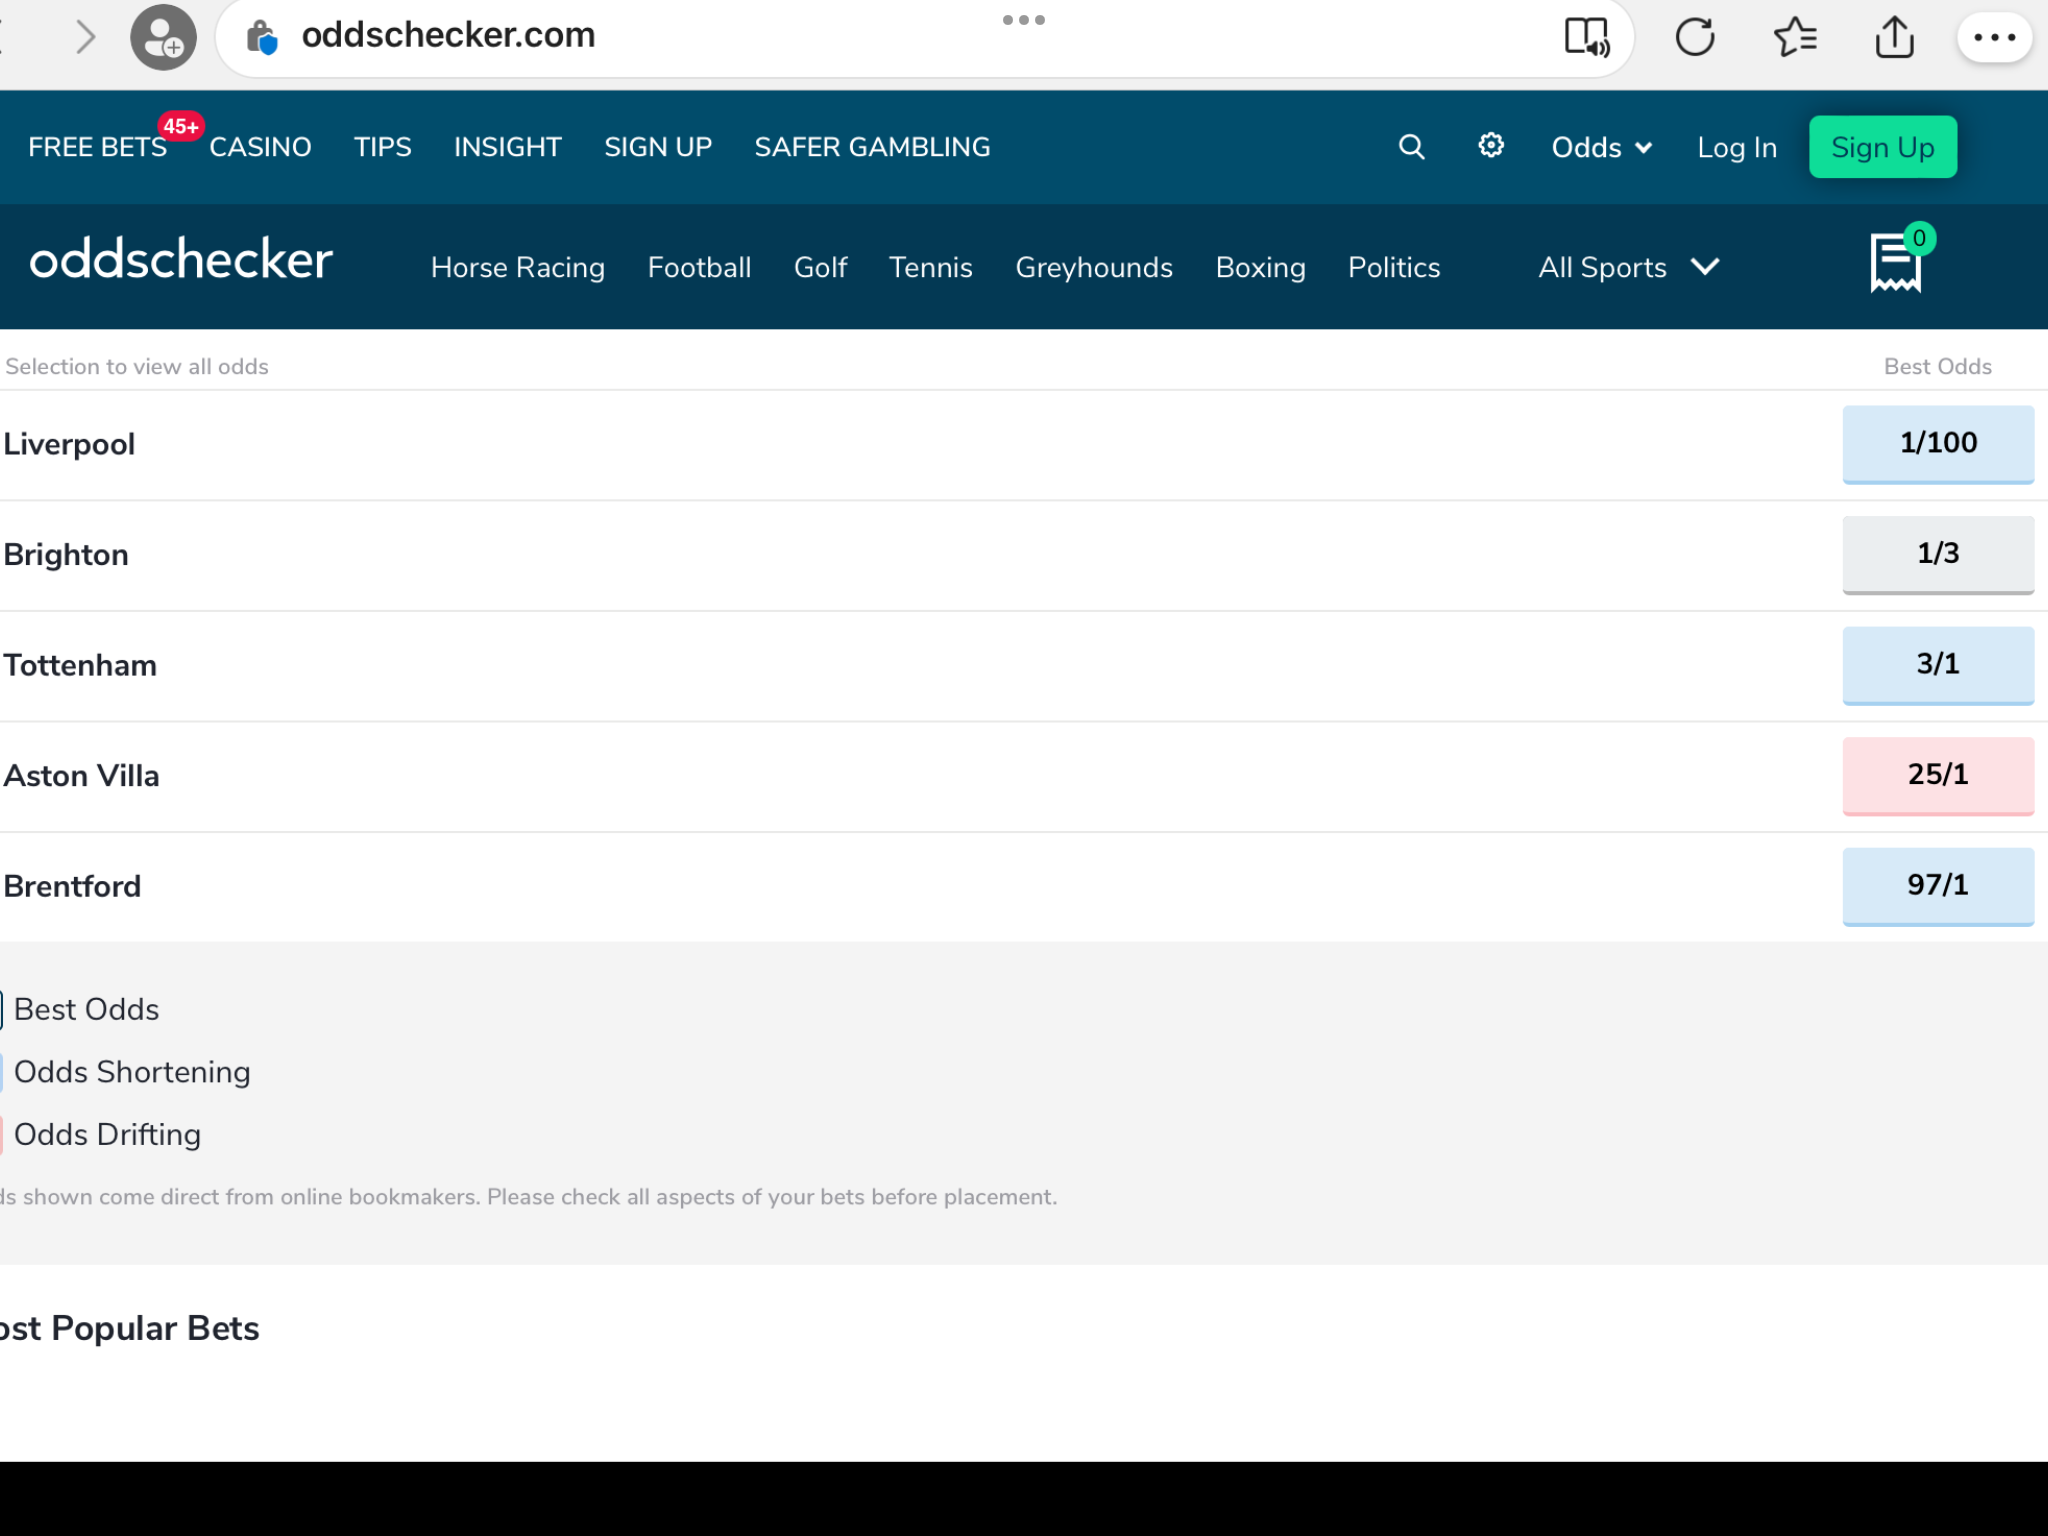This screenshot has height=1536, width=2048.
Task: Open the SIGN UP nav link
Action: 658,147
